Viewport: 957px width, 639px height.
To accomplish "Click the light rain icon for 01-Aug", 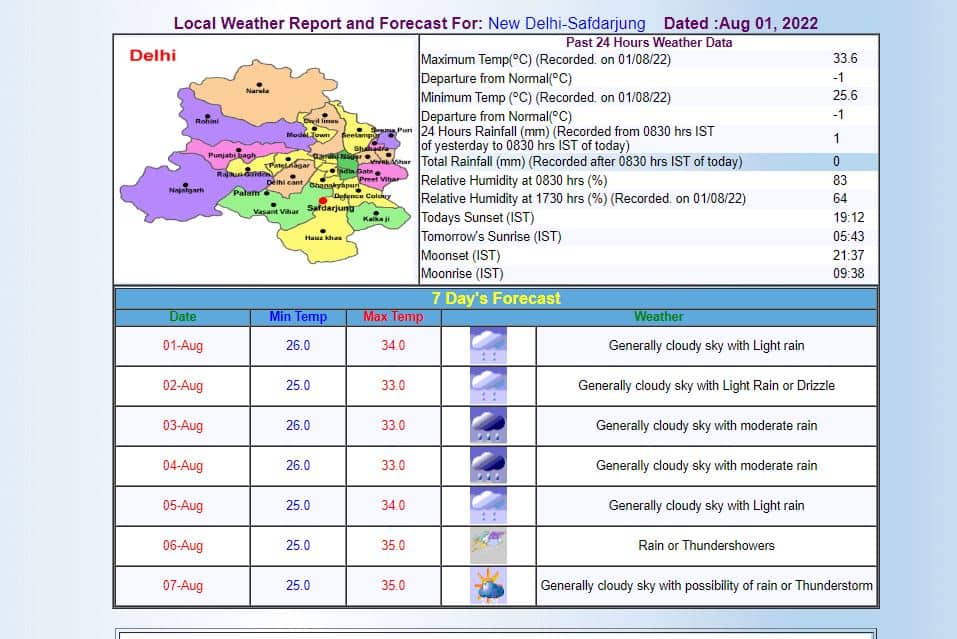I will 487,345.
